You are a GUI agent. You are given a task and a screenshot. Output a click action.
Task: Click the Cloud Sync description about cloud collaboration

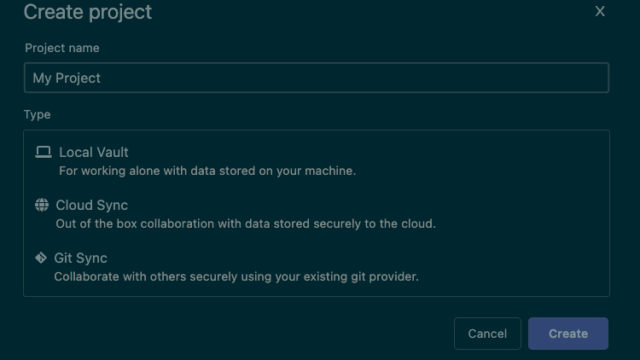click(246, 224)
